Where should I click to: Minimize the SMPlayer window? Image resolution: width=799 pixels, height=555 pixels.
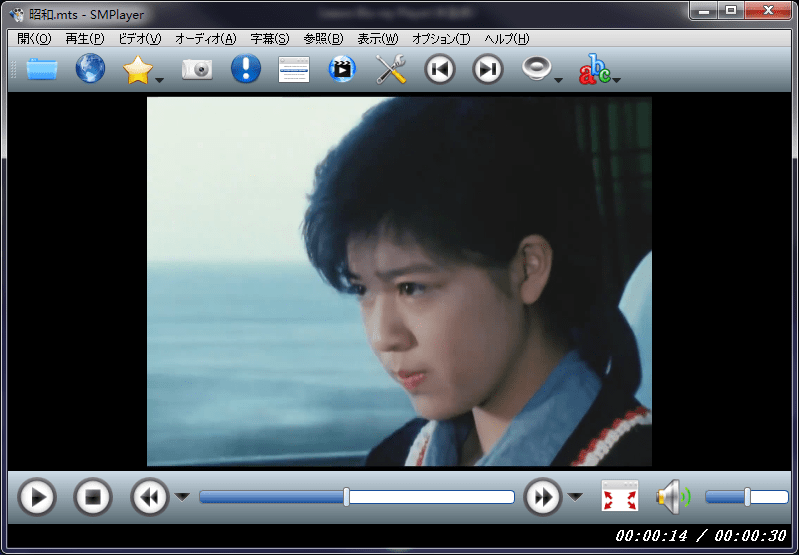pyautogui.click(x=704, y=10)
